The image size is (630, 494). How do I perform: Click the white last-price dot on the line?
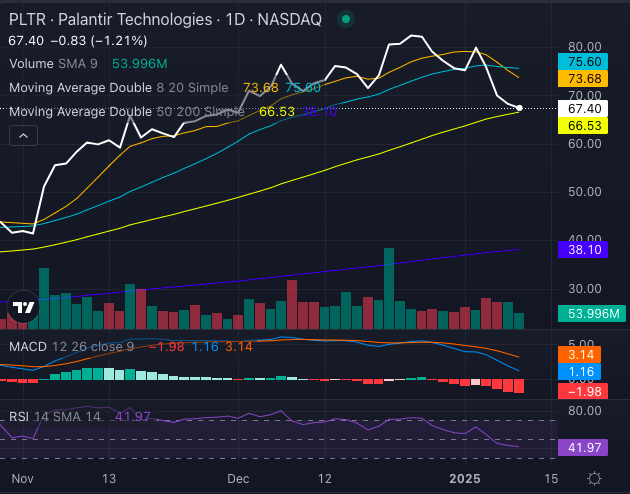(519, 107)
